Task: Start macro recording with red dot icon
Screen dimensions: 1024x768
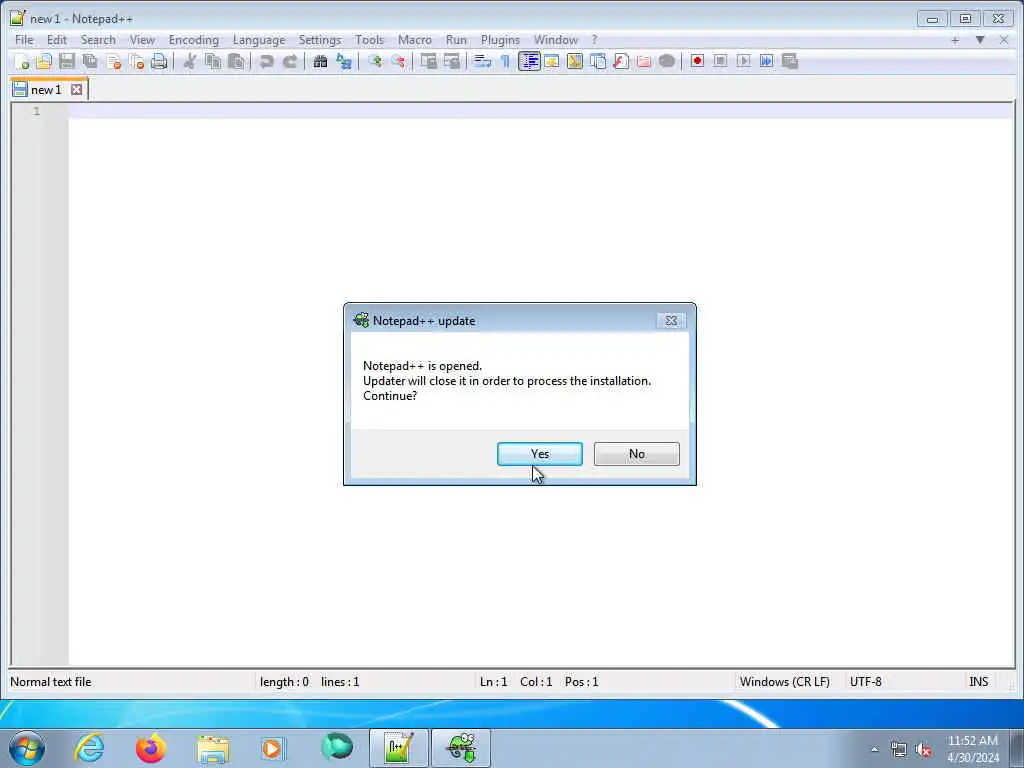Action: click(697, 61)
